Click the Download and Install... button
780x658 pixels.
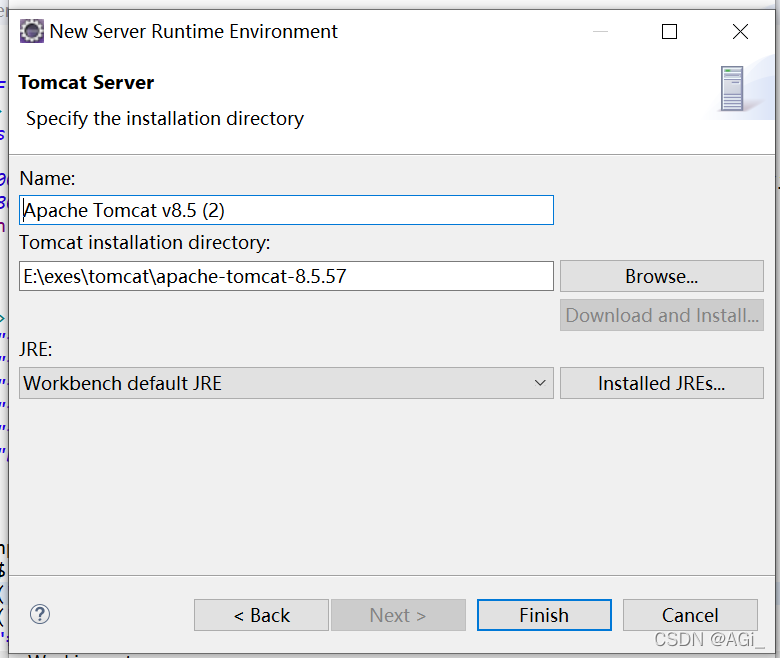(x=662, y=315)
